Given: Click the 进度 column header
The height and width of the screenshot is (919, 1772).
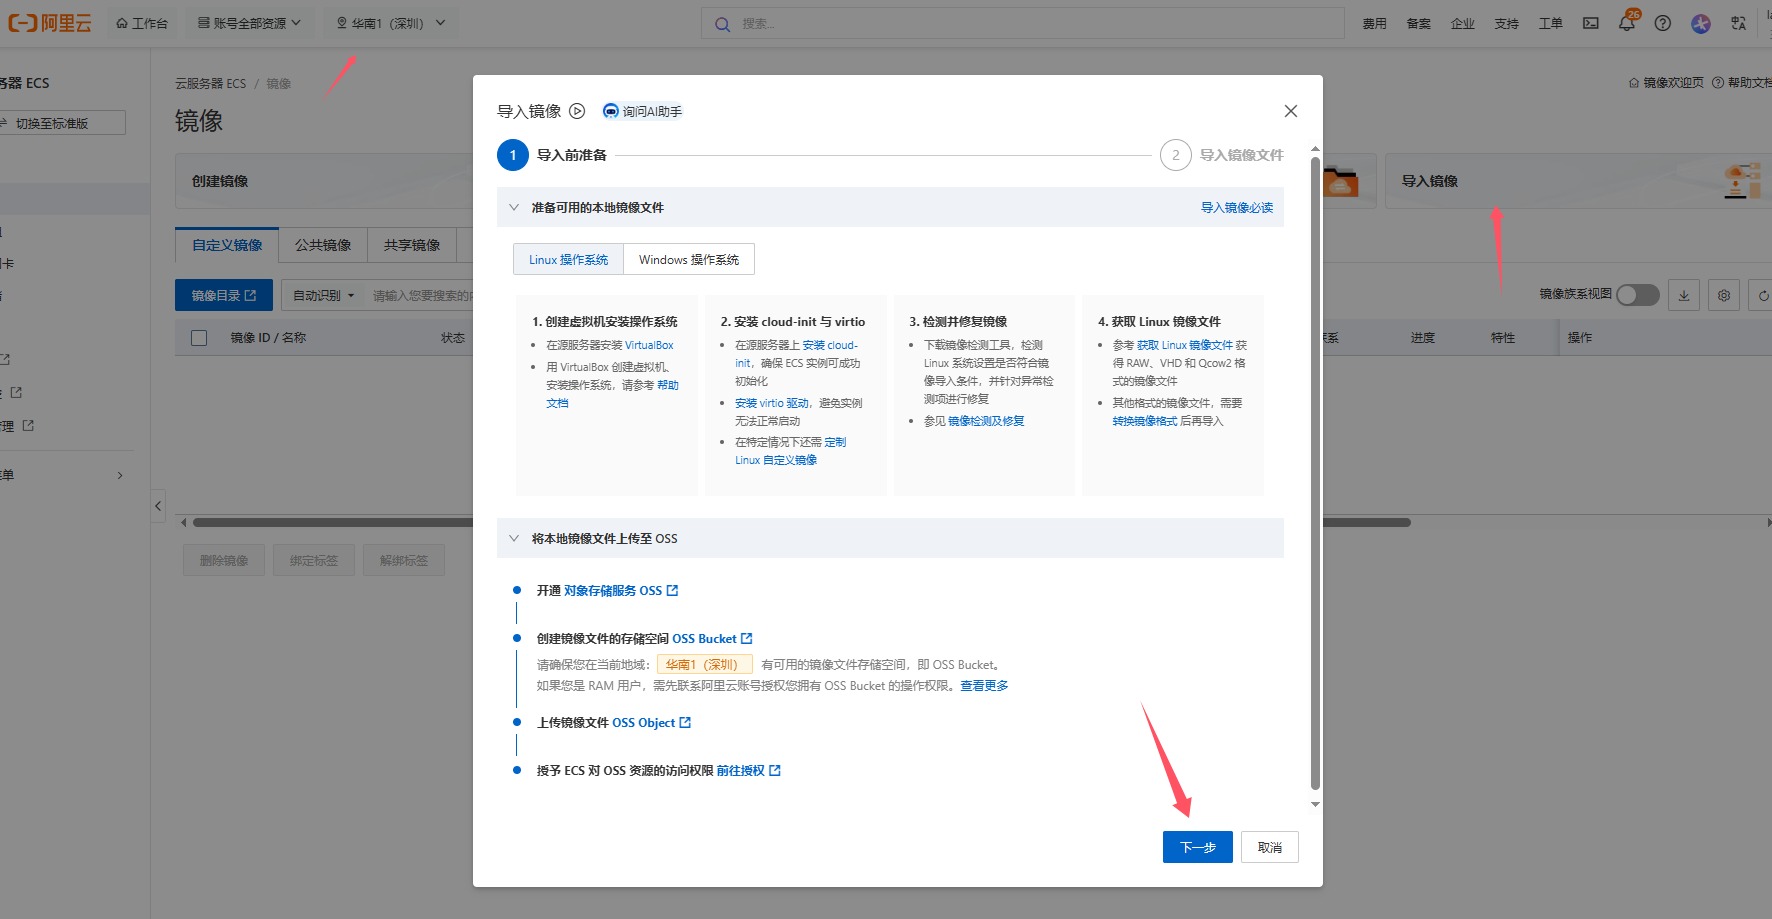Looking at the screenshot, I should click(x=1423, y=338).
